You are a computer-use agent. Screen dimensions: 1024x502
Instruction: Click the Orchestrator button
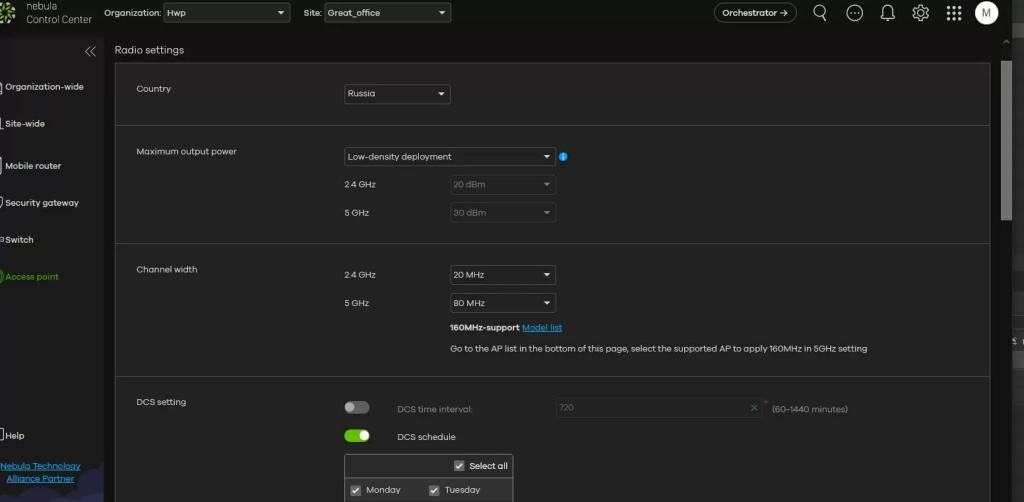pyautogui.click(x=755, y=13)
